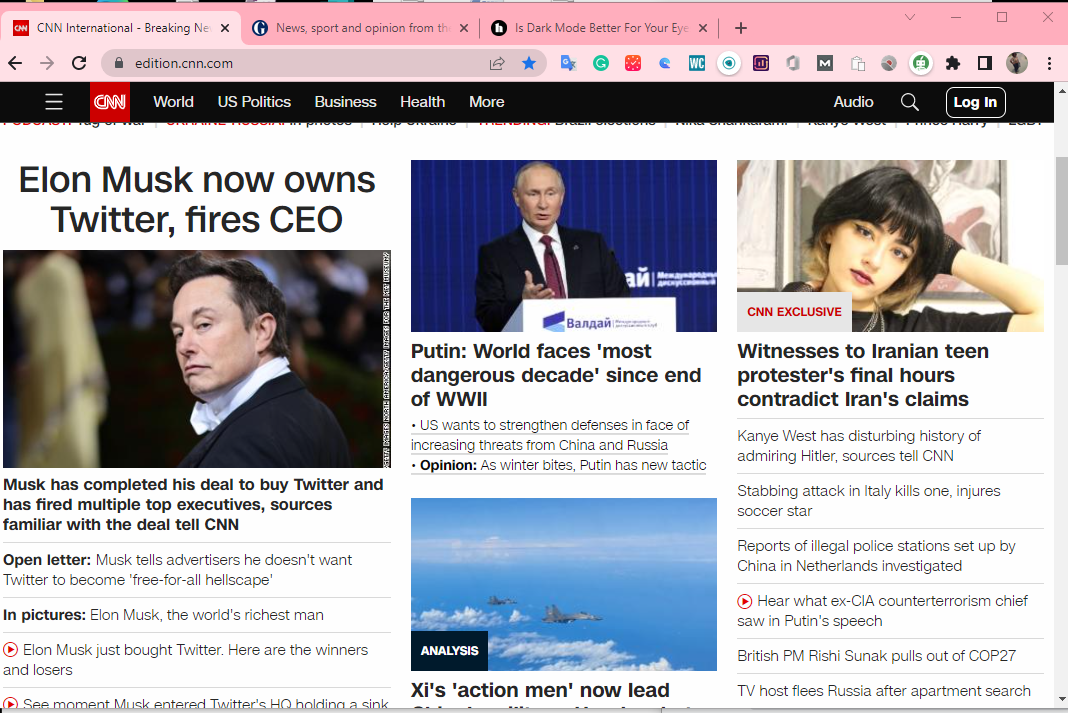
Task: Open the grey Office extension icon
Action: click(793, 63)
